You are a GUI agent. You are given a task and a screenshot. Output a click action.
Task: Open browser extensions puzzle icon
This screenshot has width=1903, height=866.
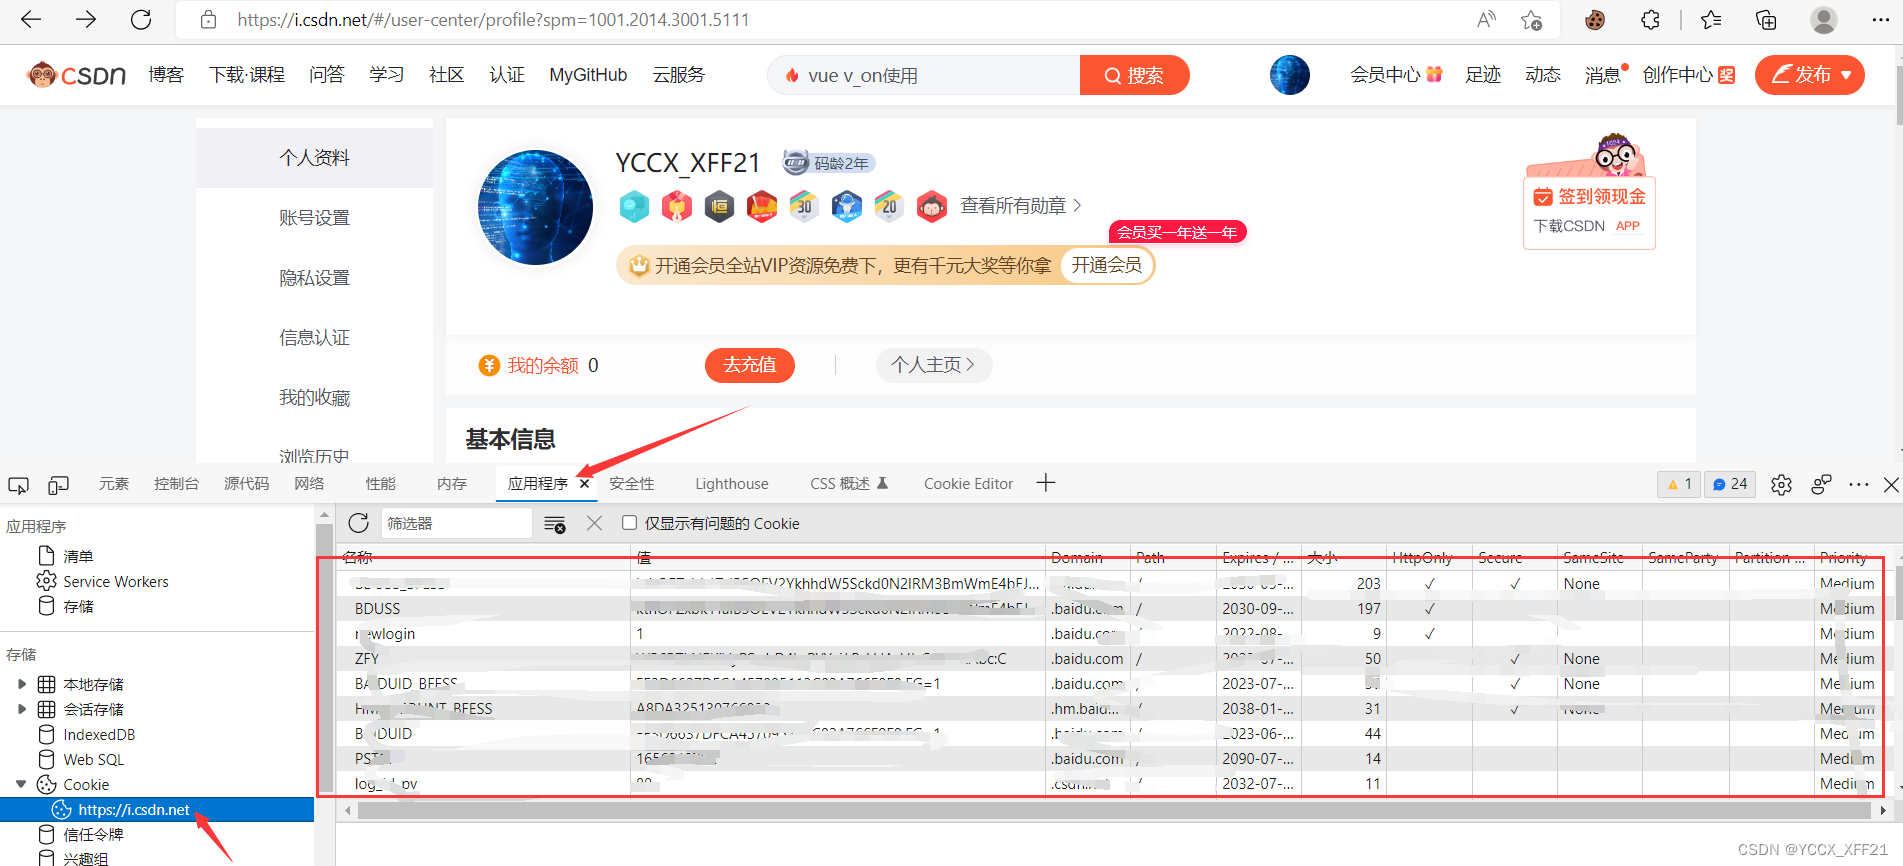coord(1650,19)
